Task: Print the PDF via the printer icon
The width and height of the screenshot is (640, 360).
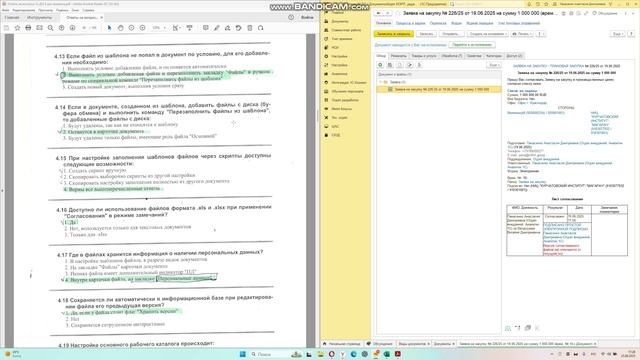Action: [x=28, y=28]
